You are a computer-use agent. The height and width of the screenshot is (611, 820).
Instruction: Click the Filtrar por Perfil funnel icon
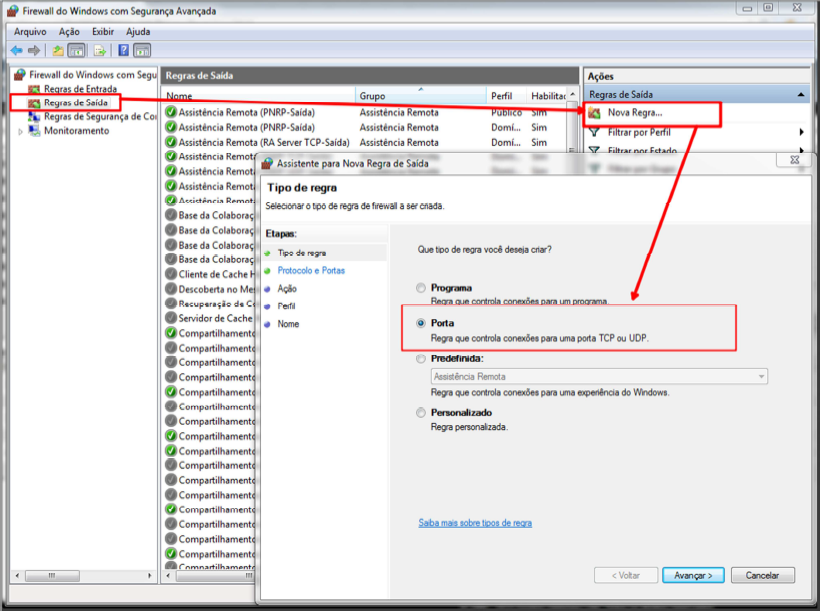tap(595, 132)
